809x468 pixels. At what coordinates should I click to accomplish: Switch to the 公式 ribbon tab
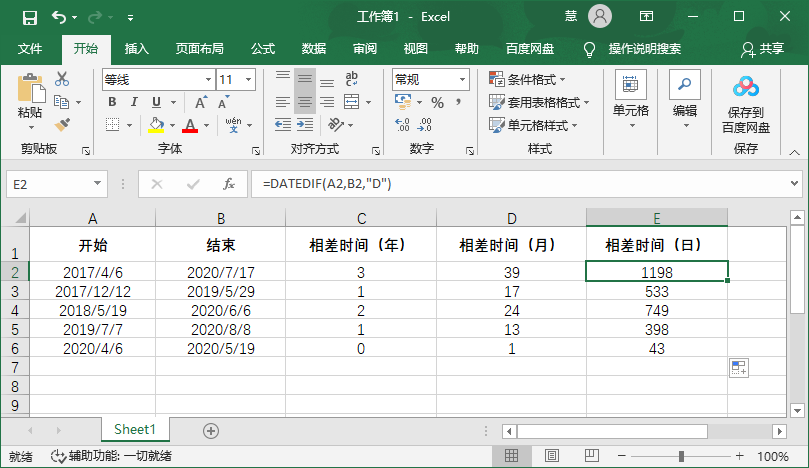click(263, 48)
